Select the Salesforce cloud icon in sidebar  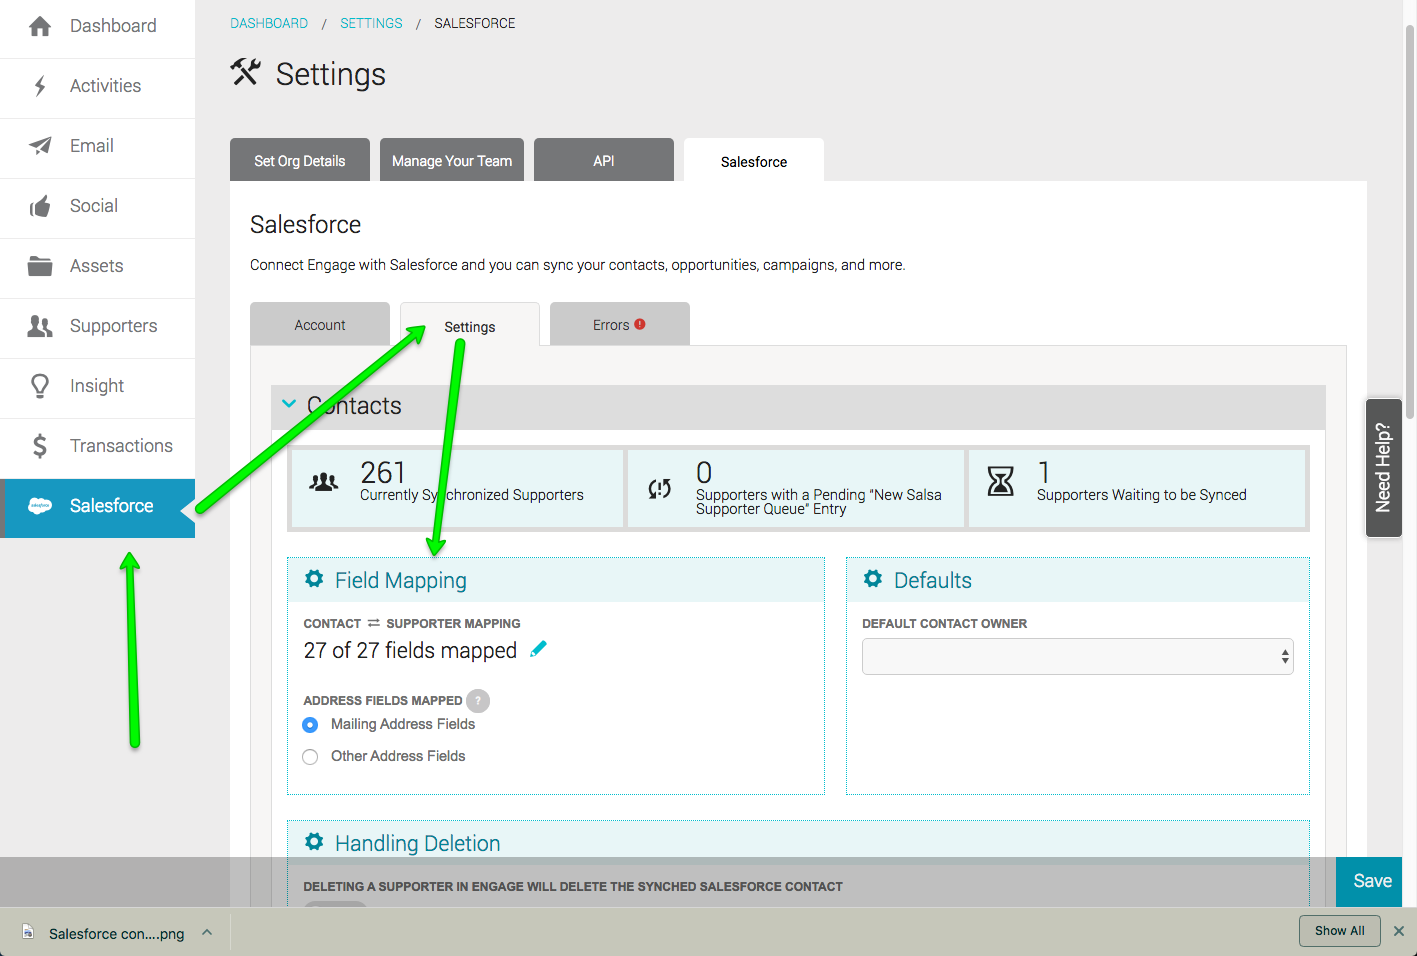[40, 506]
